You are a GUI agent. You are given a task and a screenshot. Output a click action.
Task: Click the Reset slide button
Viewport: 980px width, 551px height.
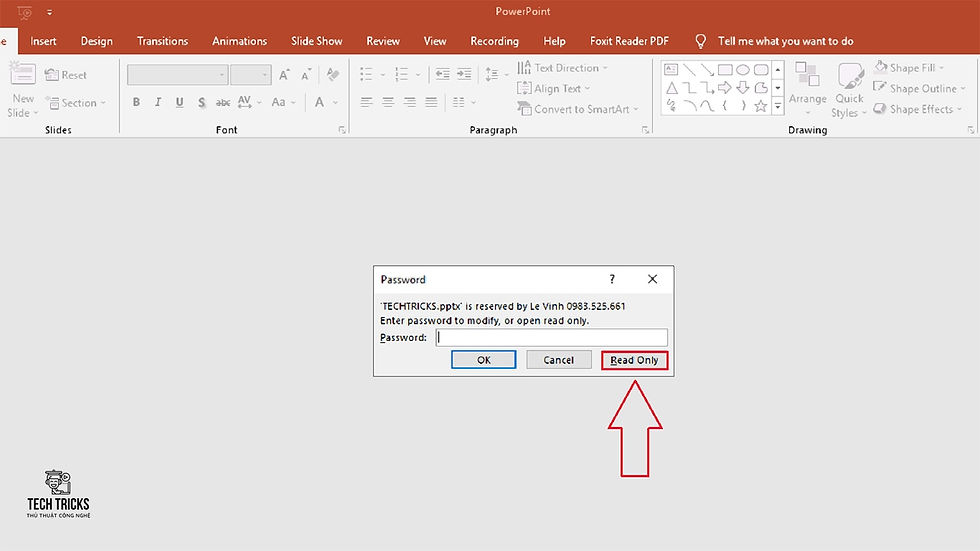pyautogui.click(x=66, y=75)
